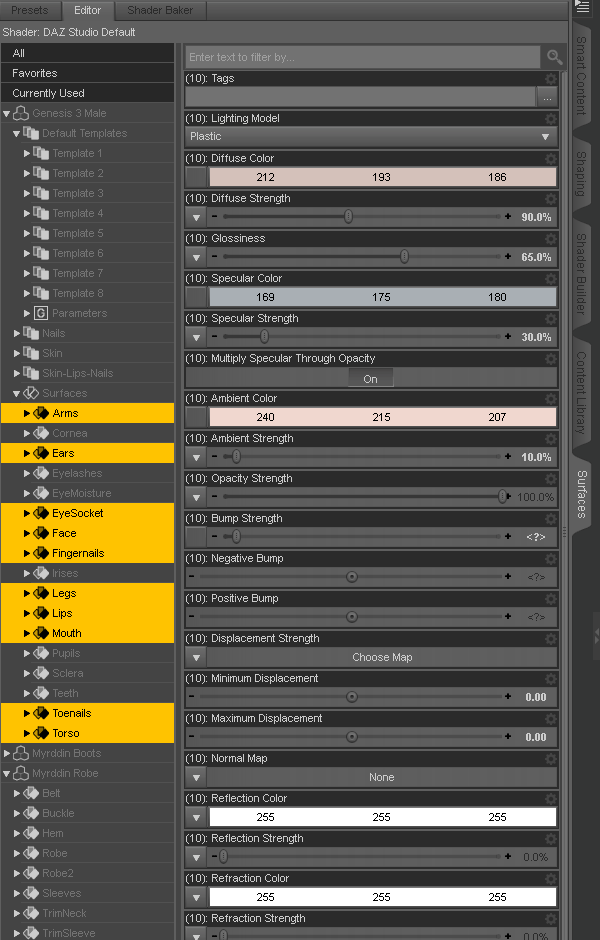Open the gear settings for Opacity Strength
The height and width of the screenshot is (940, 600).
(x=550, y=478)
